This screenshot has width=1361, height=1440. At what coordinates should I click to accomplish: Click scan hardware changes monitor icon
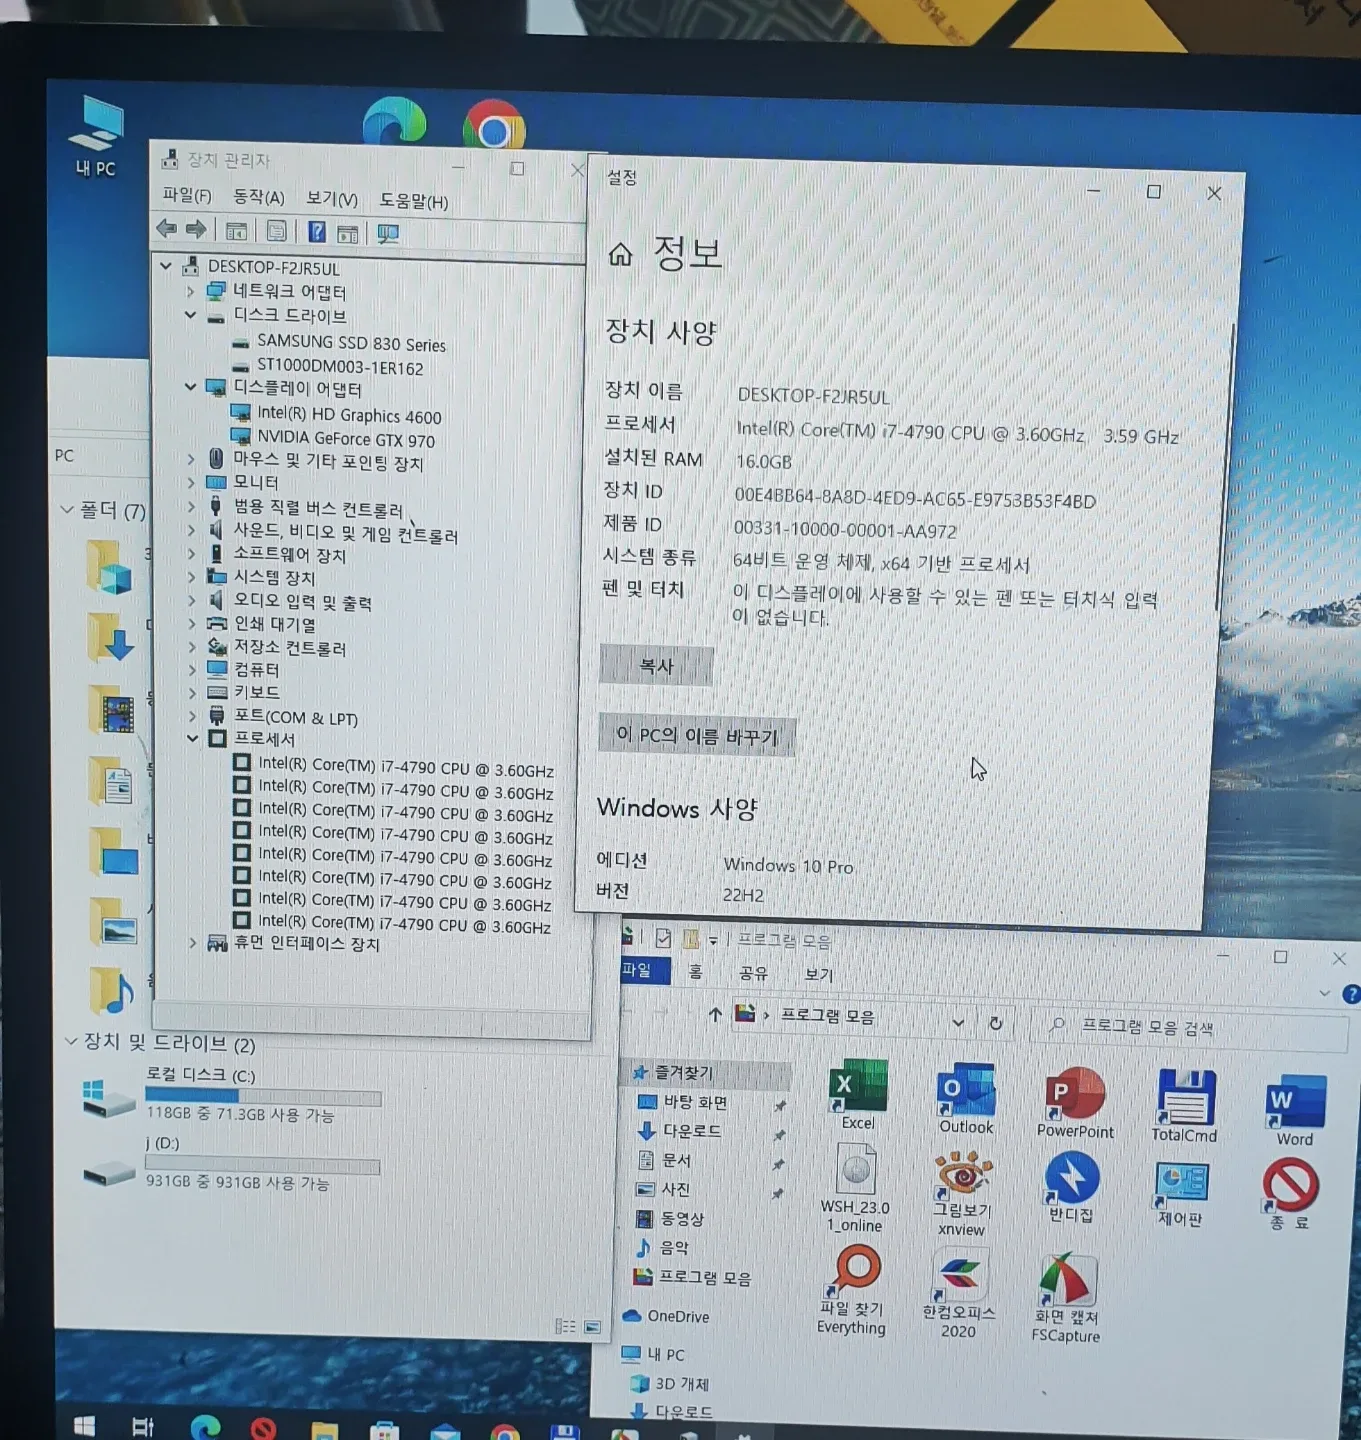pos(387,234)
